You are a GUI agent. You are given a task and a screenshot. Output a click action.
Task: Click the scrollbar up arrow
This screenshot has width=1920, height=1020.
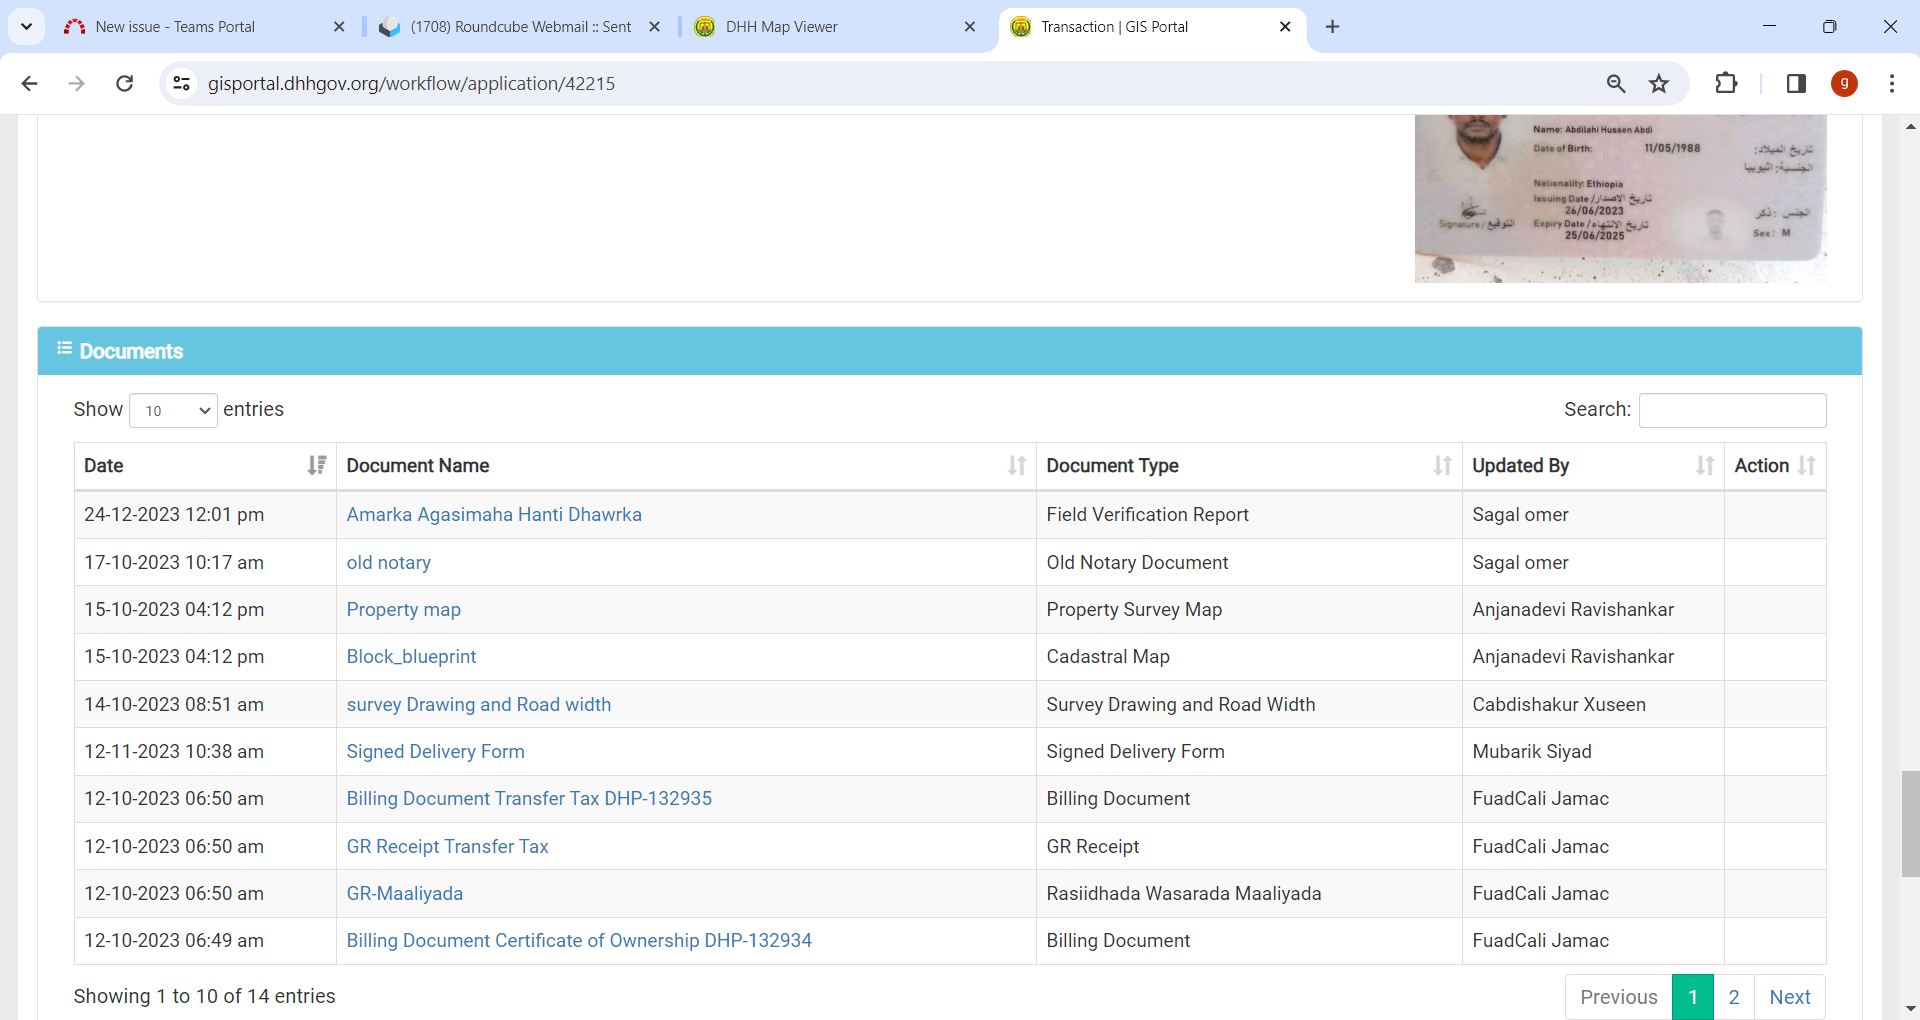click(x=1910, y=126)
